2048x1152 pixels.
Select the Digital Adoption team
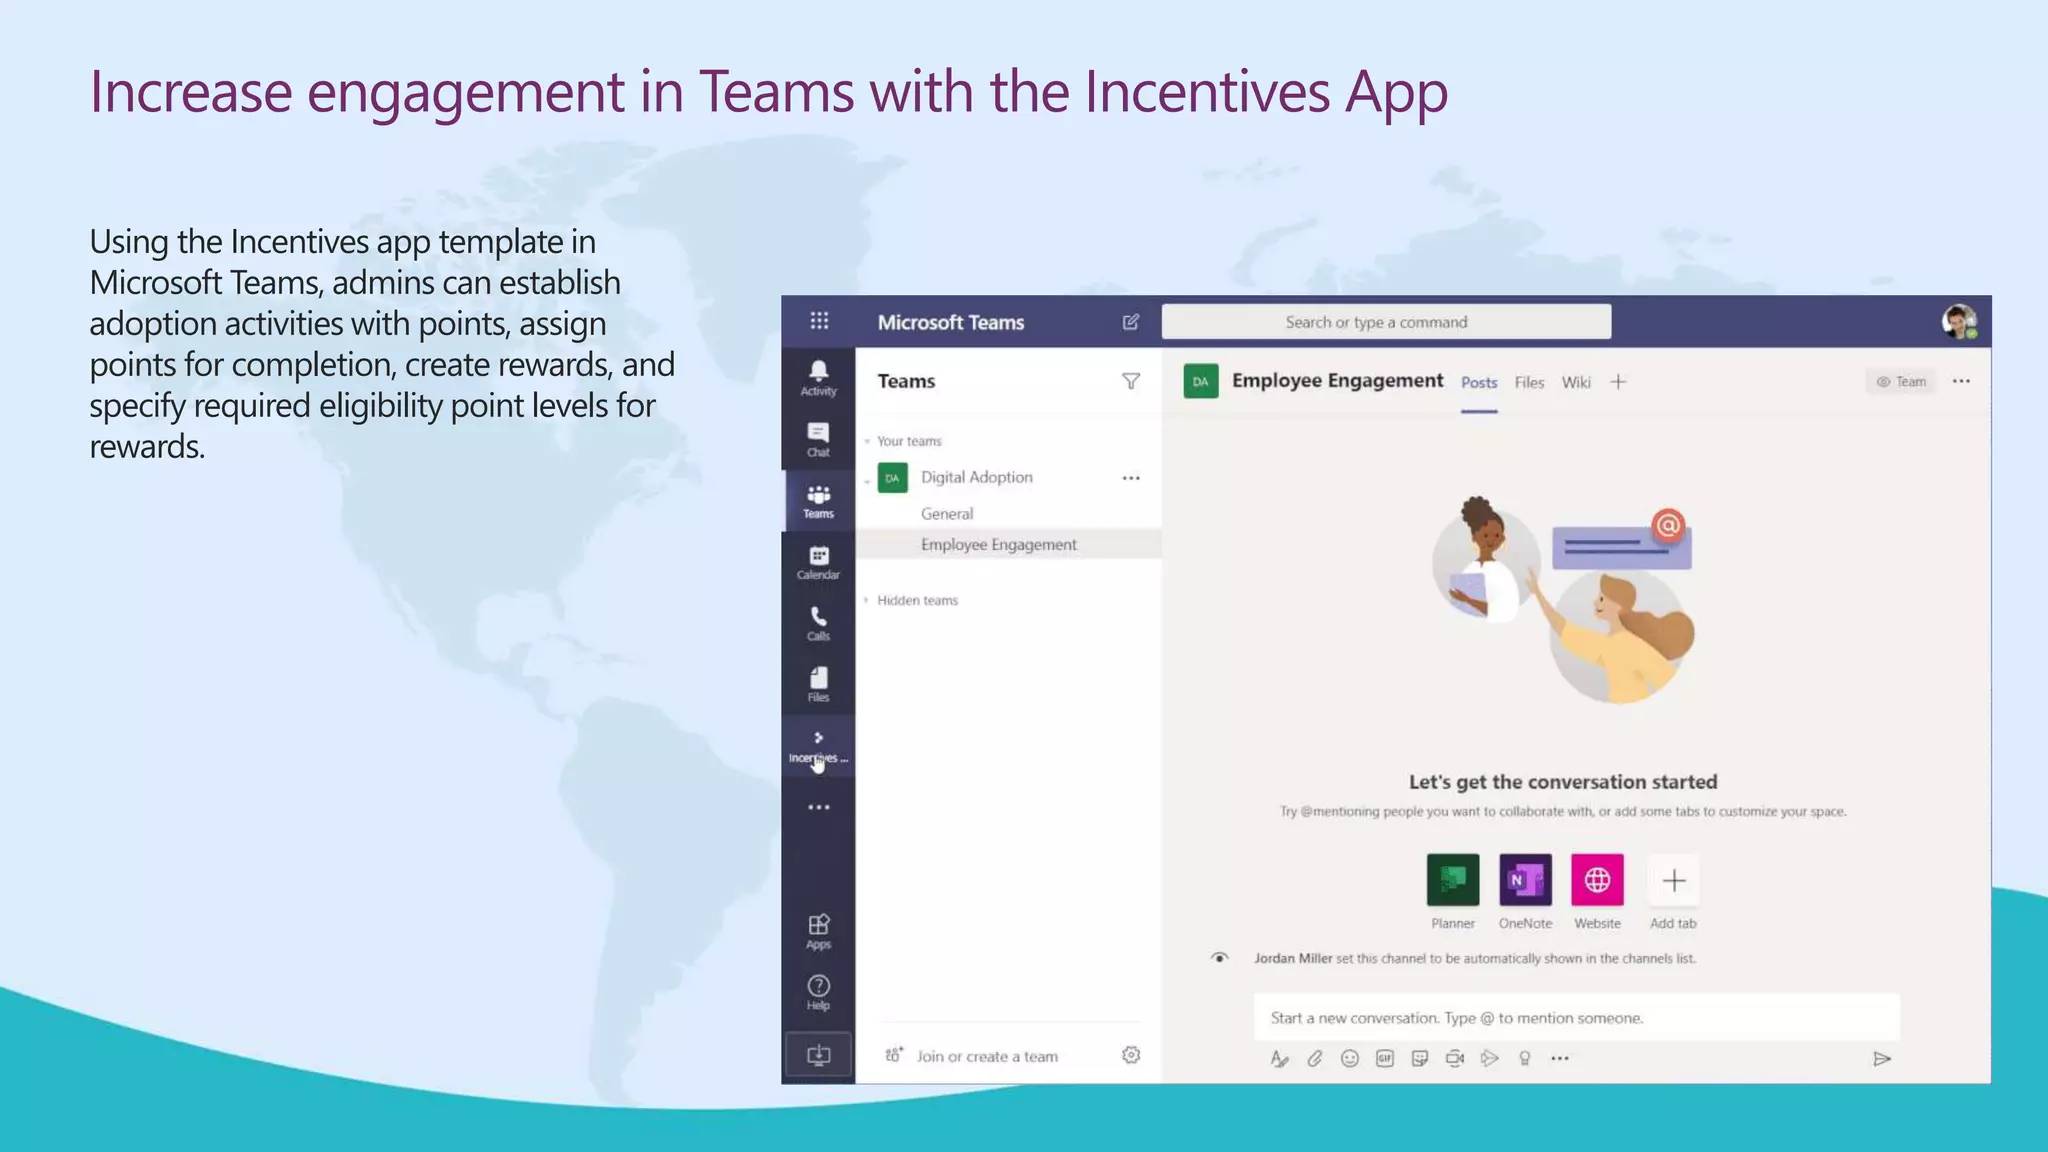point(976,477)
